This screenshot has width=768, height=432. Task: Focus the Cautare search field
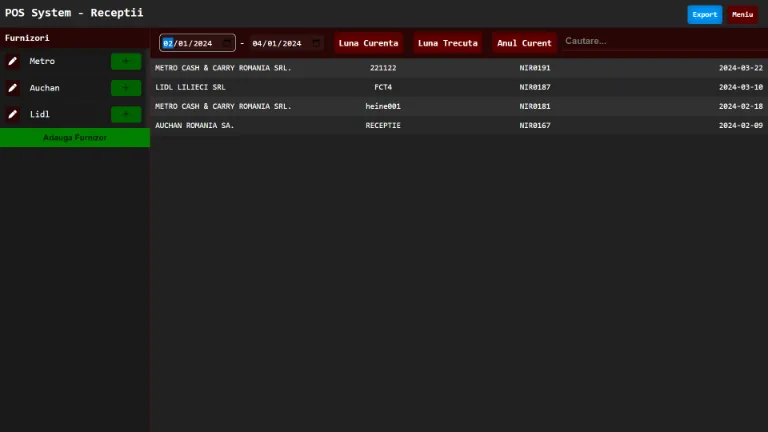click(x=660, y=42)
